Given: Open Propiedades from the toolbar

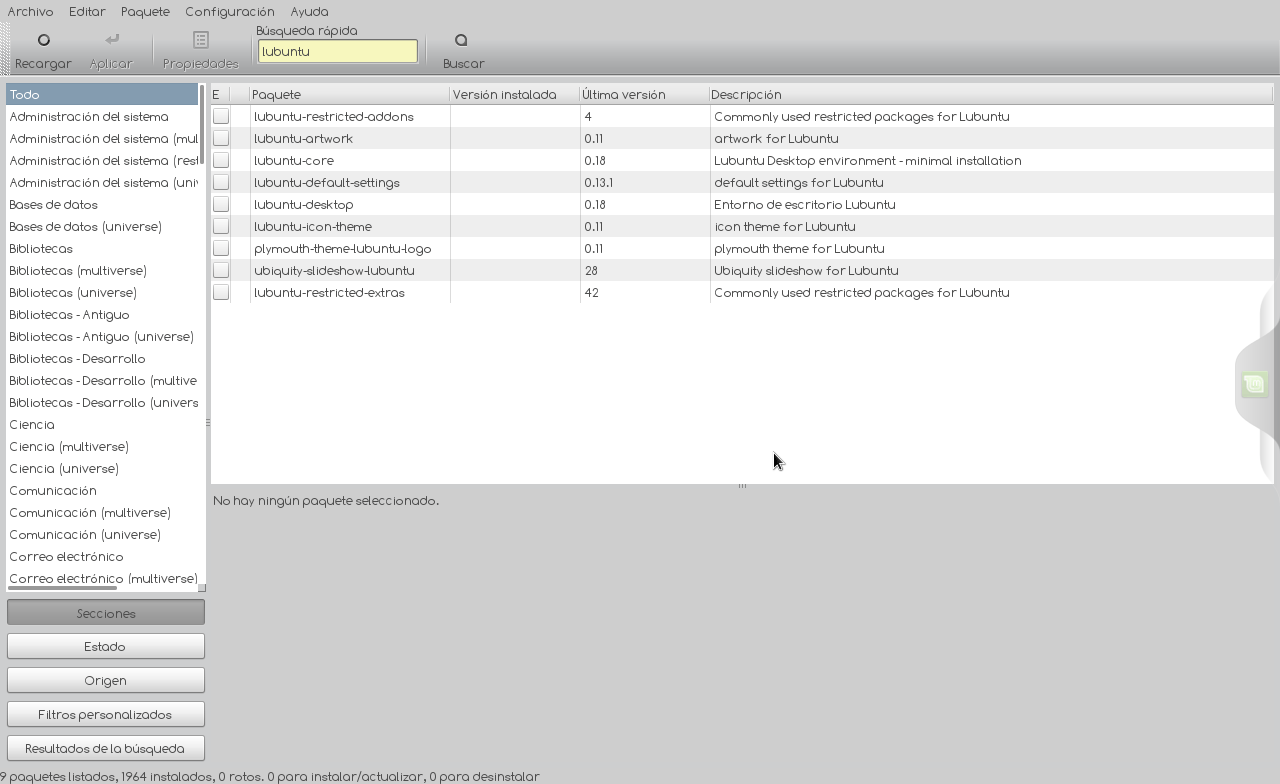Looking at the screenshot, I should click(201, 49).
